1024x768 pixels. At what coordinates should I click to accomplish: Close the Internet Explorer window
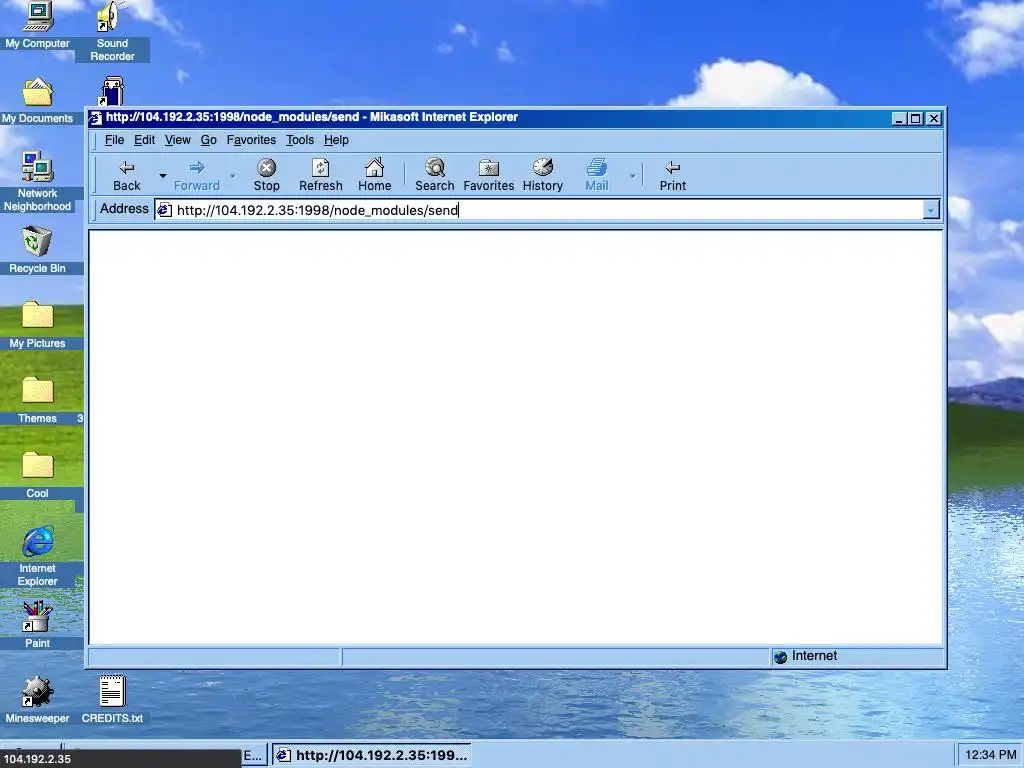pos(934,118)
